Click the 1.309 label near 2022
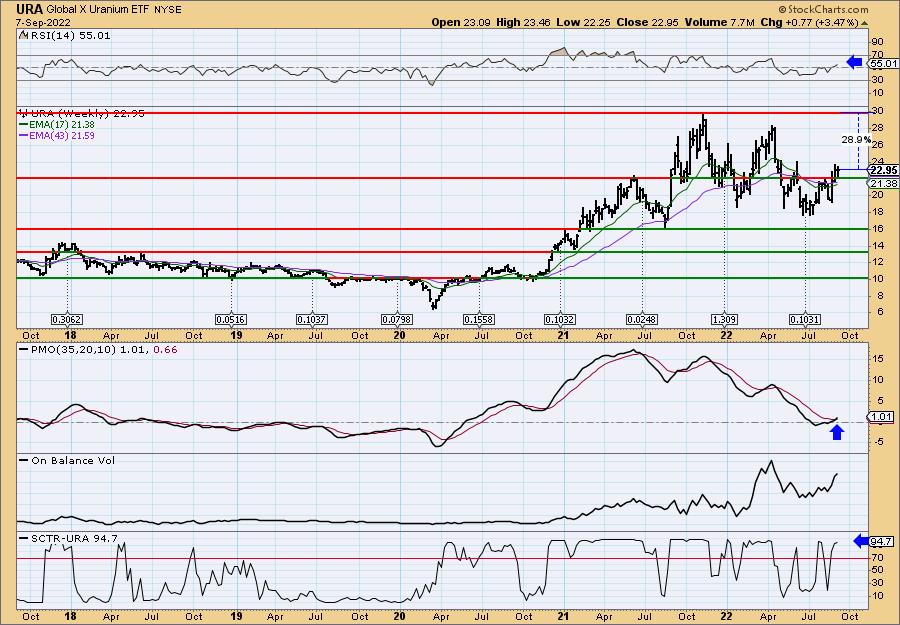The width and height of the screenshot is (900, 625). tap(724, 319)
